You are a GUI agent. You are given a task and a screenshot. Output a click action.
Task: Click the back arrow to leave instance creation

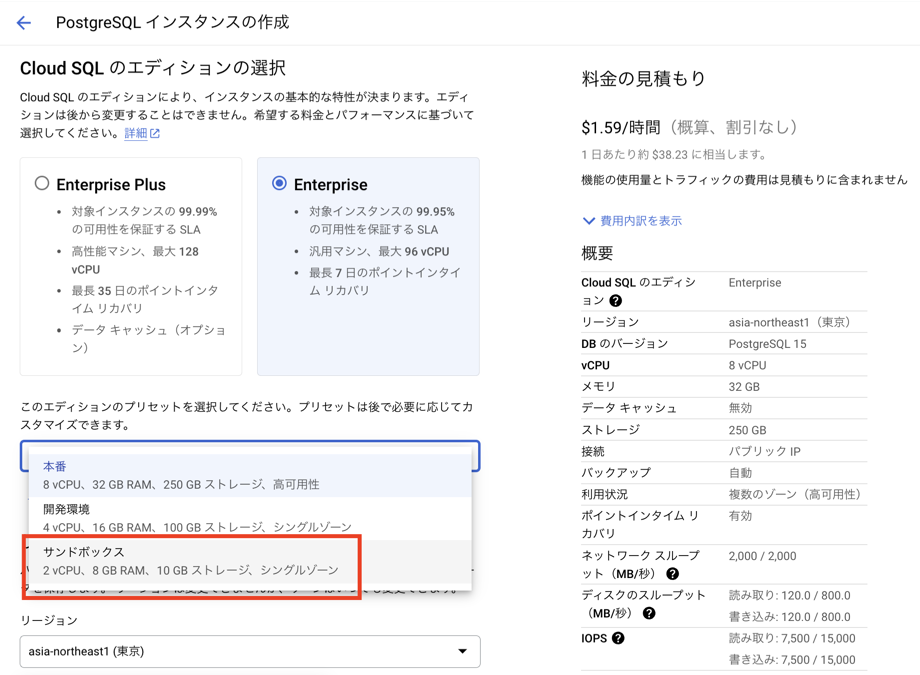point(24,22)
